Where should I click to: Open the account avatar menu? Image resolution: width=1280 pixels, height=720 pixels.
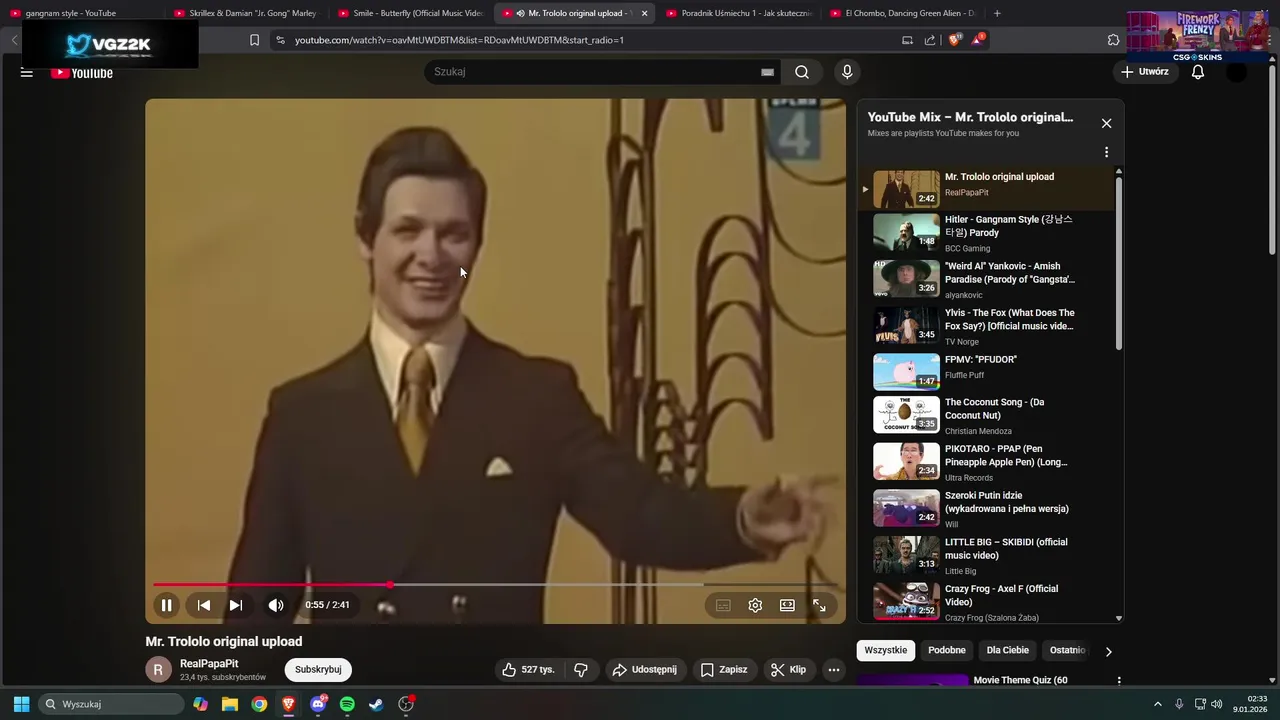1237,72
